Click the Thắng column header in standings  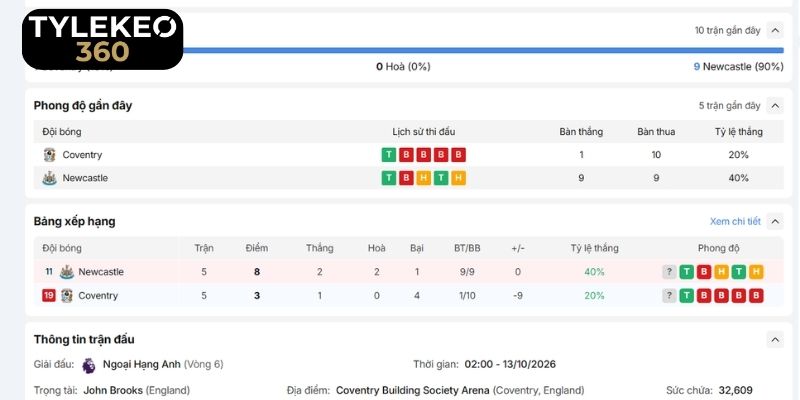(x=320, y=248)
